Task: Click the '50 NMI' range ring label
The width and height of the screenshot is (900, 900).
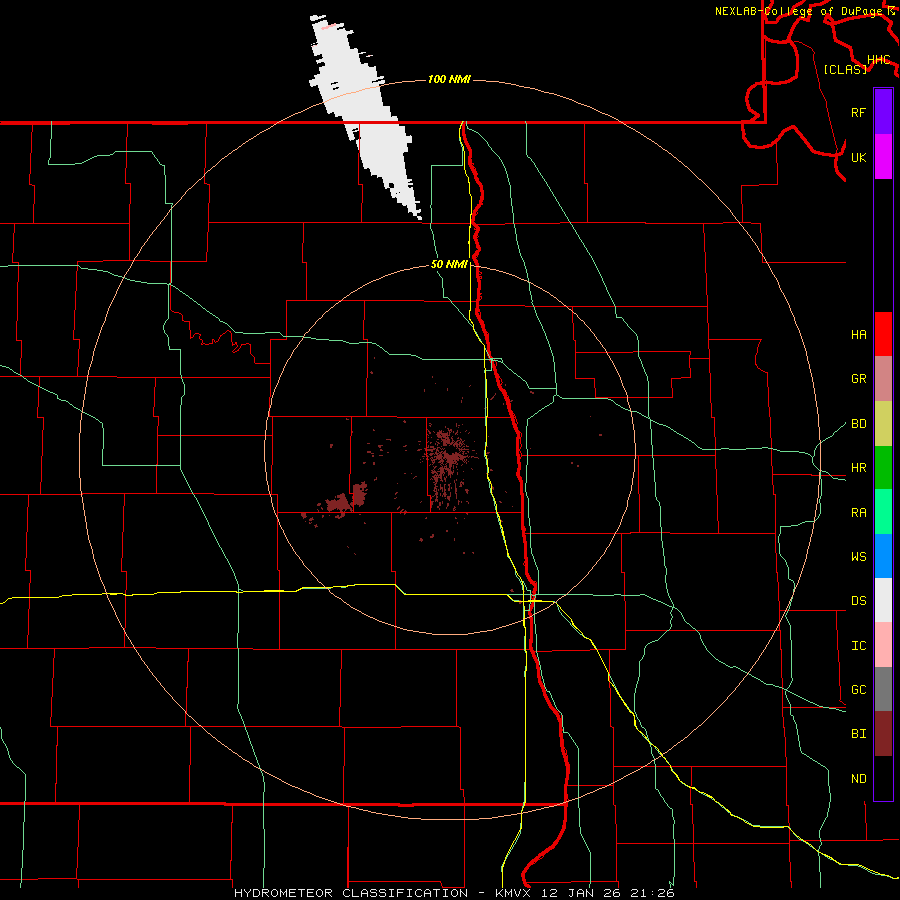Action: tap(449, 264)
